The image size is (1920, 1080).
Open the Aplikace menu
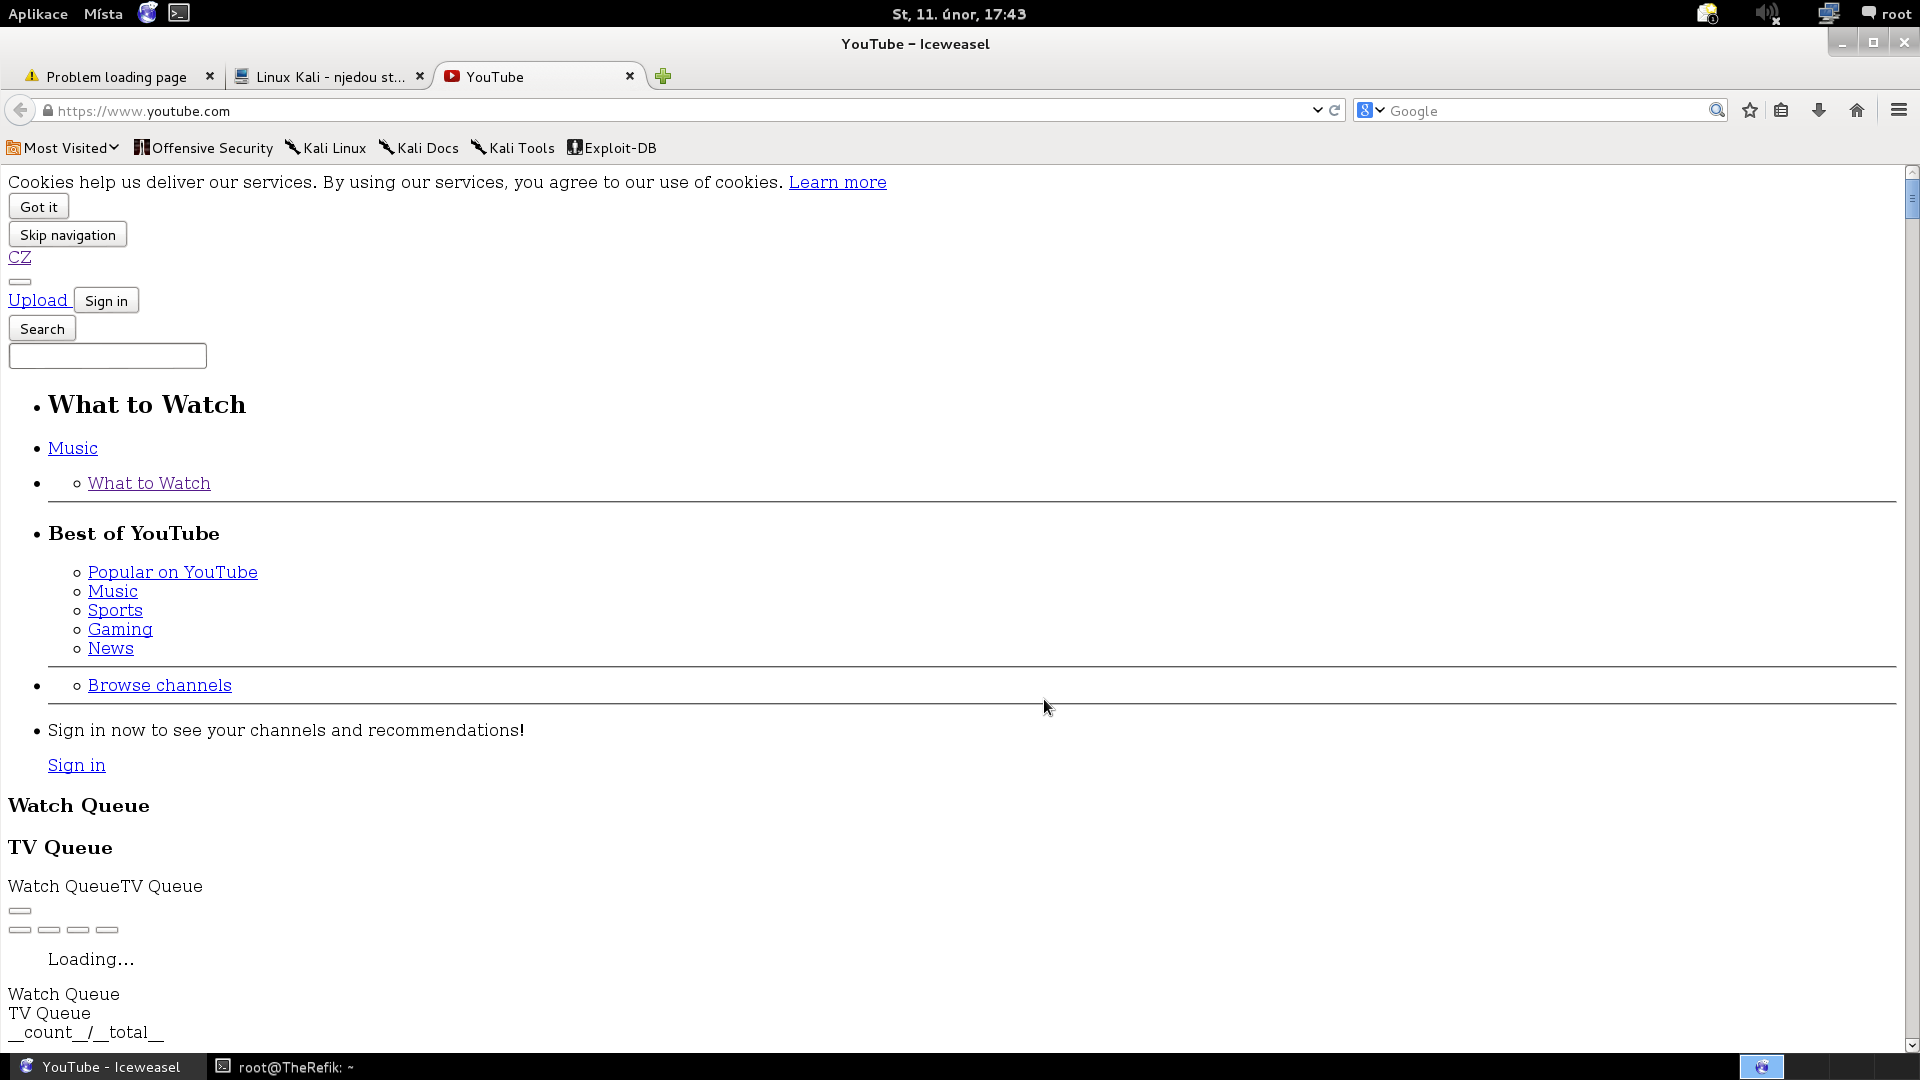(x=38, y=14)
